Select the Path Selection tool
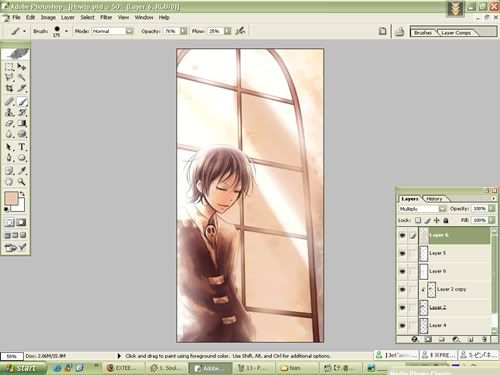The height and width of the screenshot is (375, 500). (9, 147)
